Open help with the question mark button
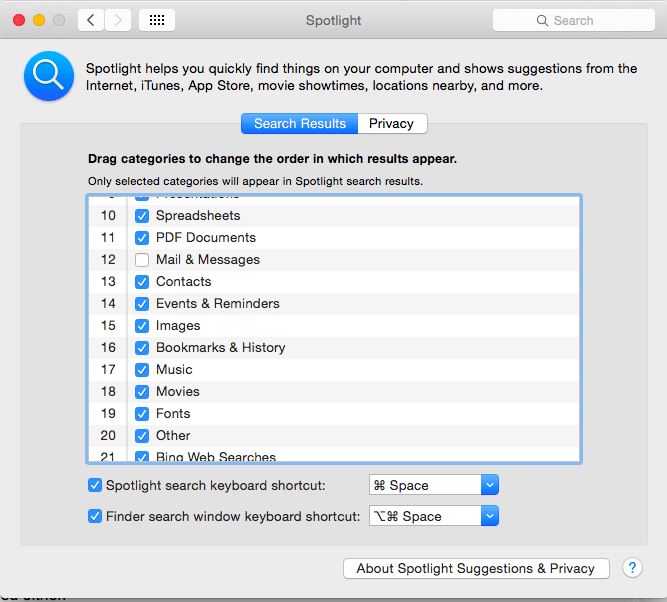Image resolution: width=667 pixels, height=602 pixels. 632,568
